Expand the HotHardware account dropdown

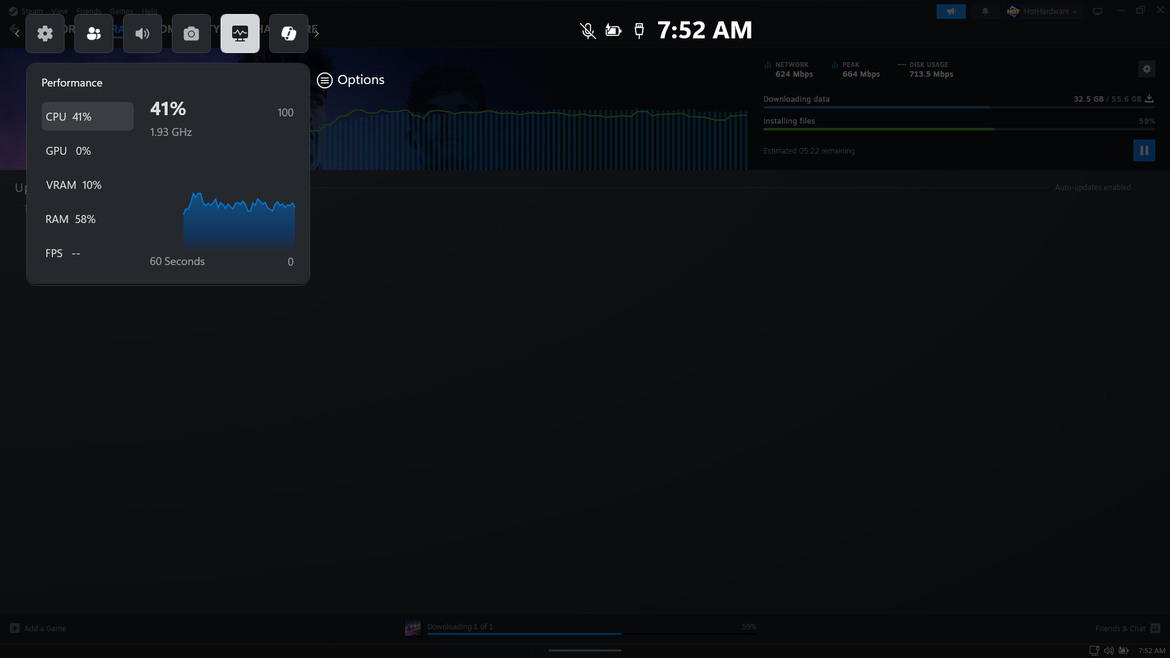[1043, 12]
